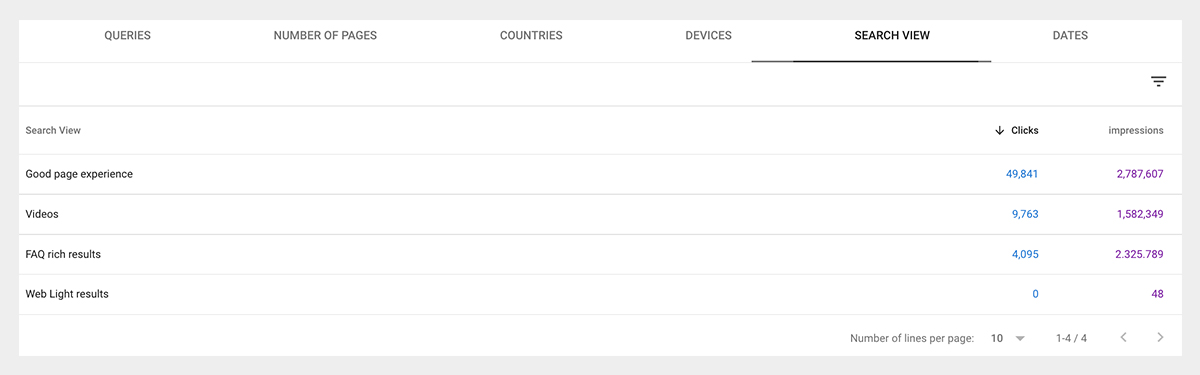This screenshot has height=375, width=1200.
Task: Click the 49,841 clicks value
Action: coord(1022,174)
